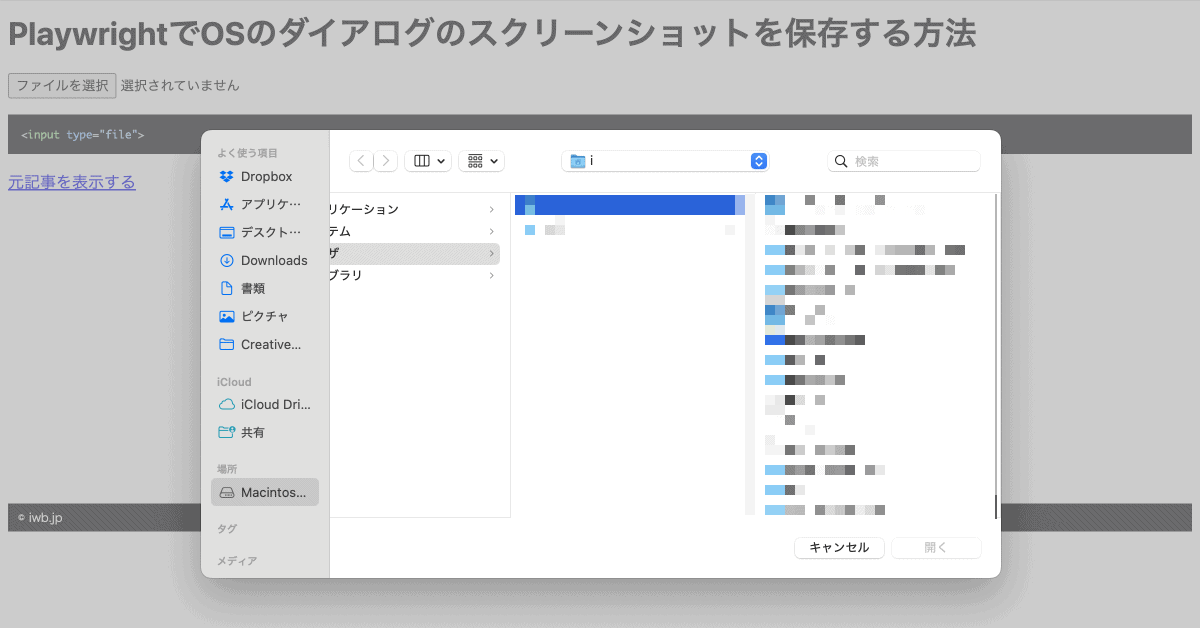Open the 書類 document icon
Image resolution: width=1200 pixels, height=628 pixels.
pos(227,288)
